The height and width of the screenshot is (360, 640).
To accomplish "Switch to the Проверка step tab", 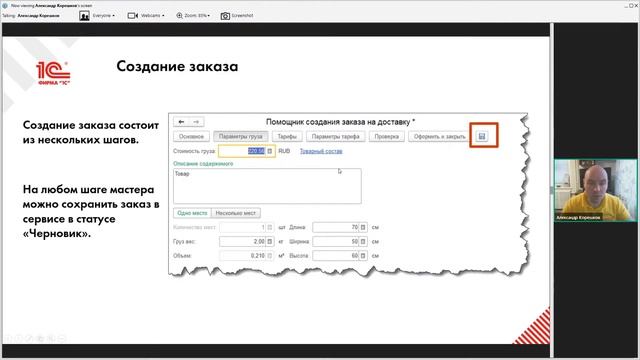I will [387, 136].
